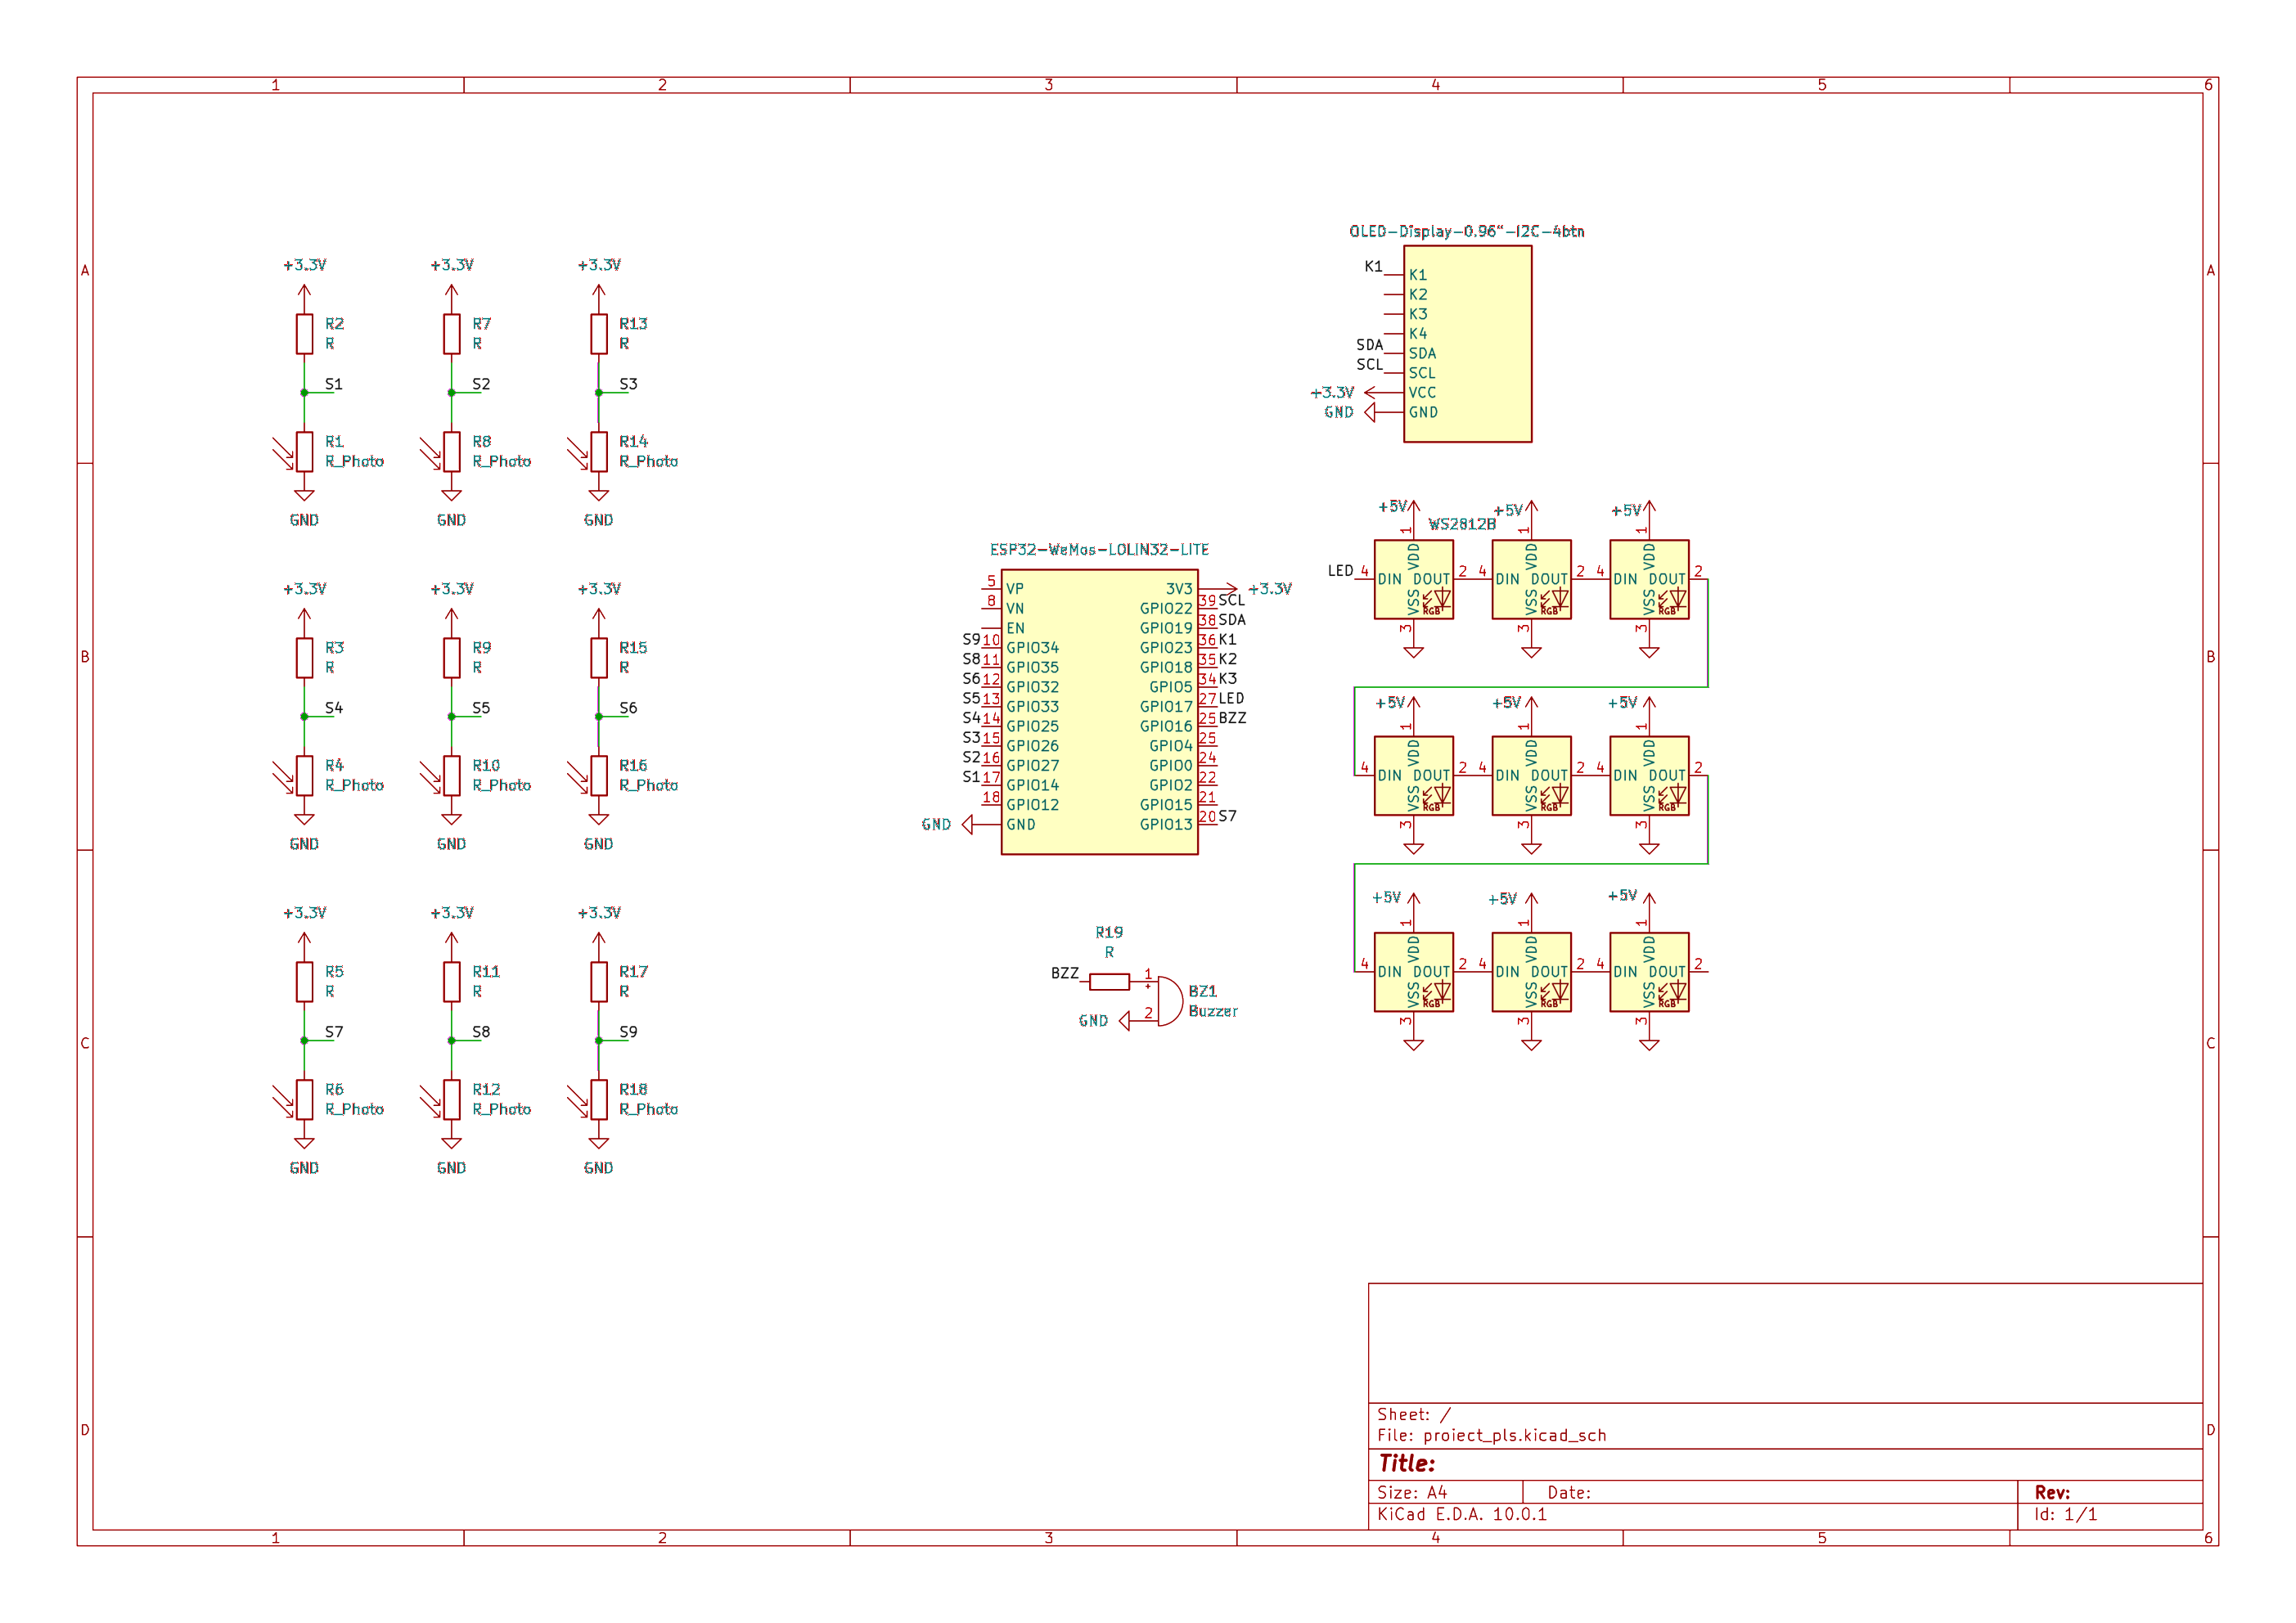Click the Rev: field in title block

pos(2052,1493)
